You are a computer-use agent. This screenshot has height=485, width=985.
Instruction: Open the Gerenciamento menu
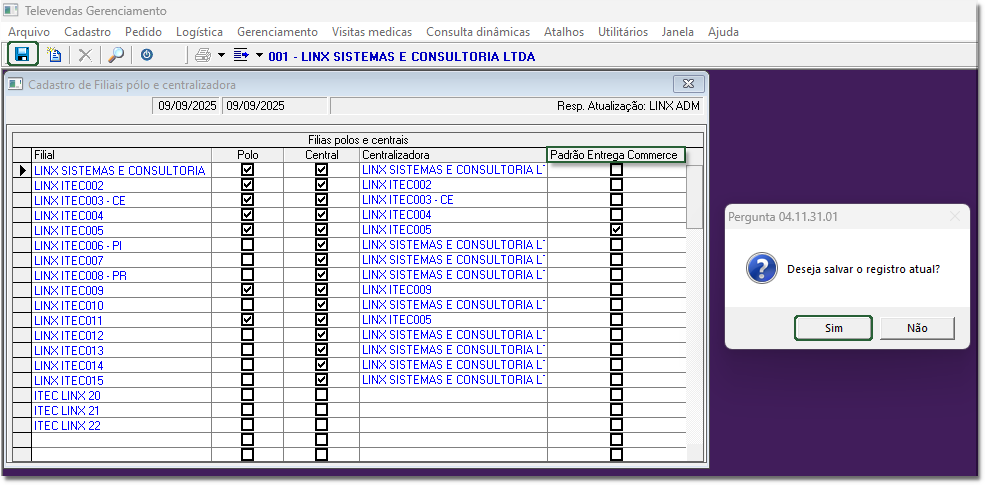click(x=277, y=31)
